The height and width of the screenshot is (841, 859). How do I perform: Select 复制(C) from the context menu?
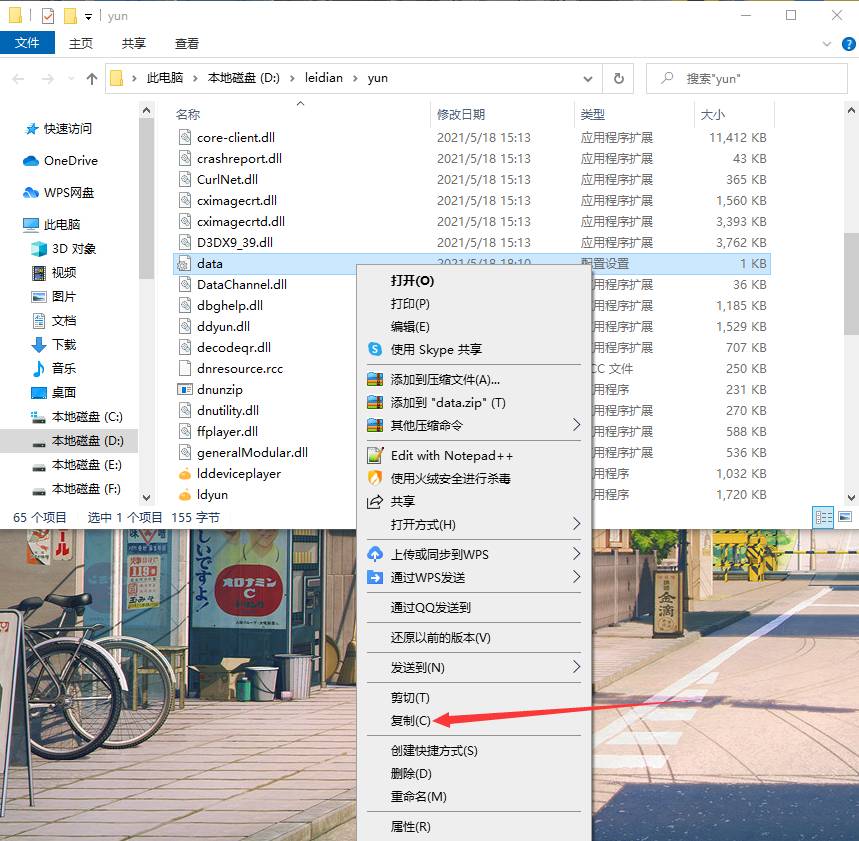pyautogui.click(x=410, y=720)
